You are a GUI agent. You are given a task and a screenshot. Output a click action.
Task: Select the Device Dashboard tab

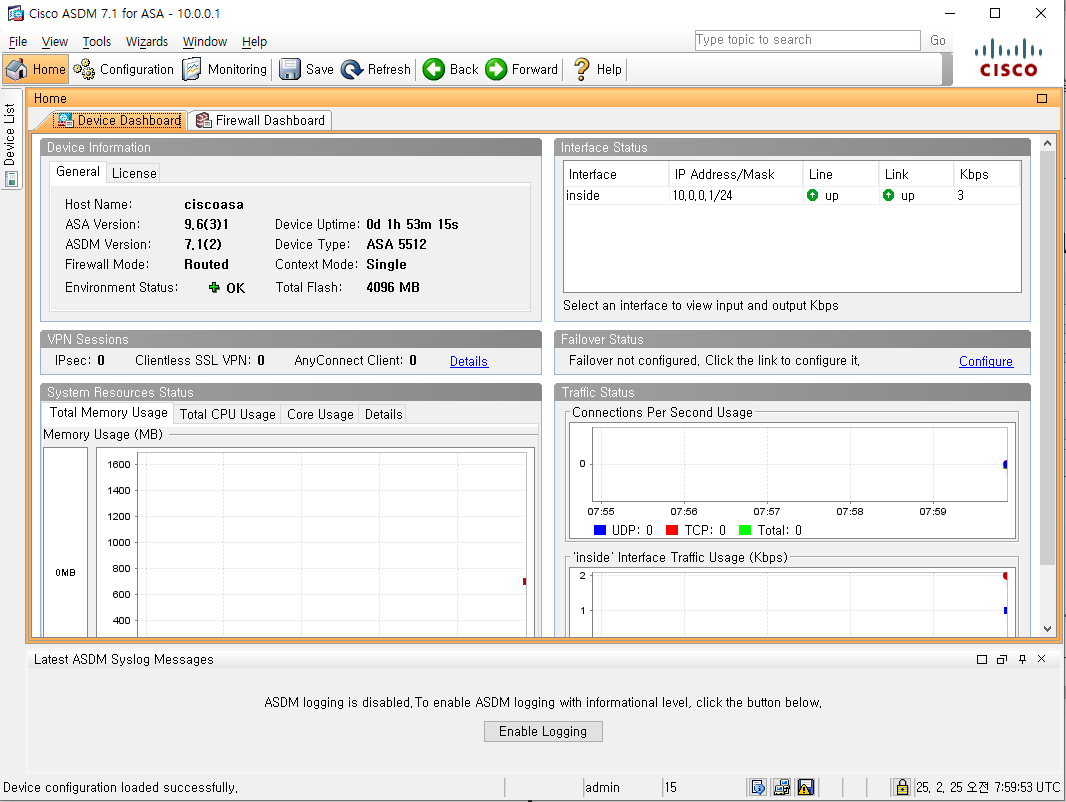(119, 120)
